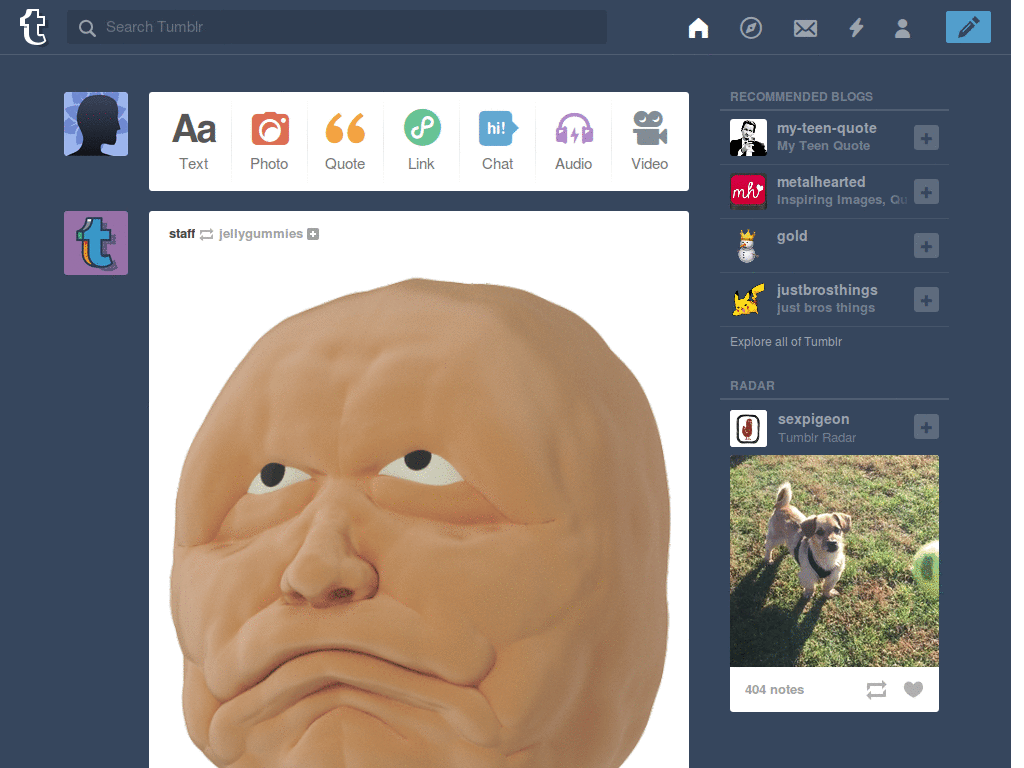Open the activity lightning bolt icon
Image resolution: width=1024 pixels, height=768 pixels.
[856, 28]
